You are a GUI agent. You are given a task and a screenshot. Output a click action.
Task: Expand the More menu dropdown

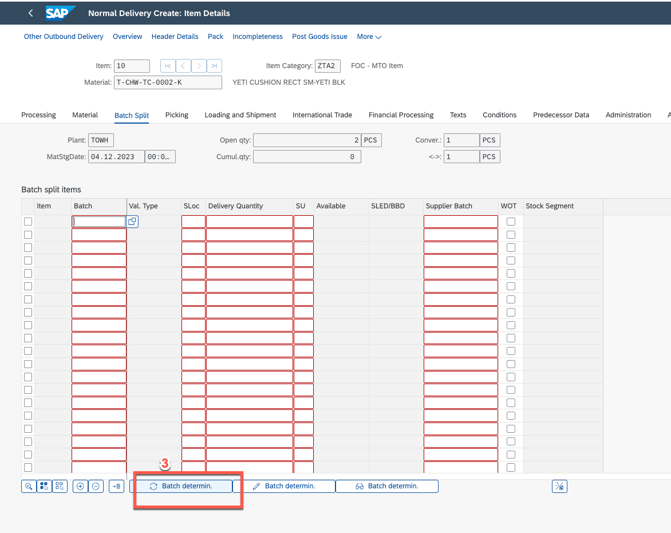369,37
